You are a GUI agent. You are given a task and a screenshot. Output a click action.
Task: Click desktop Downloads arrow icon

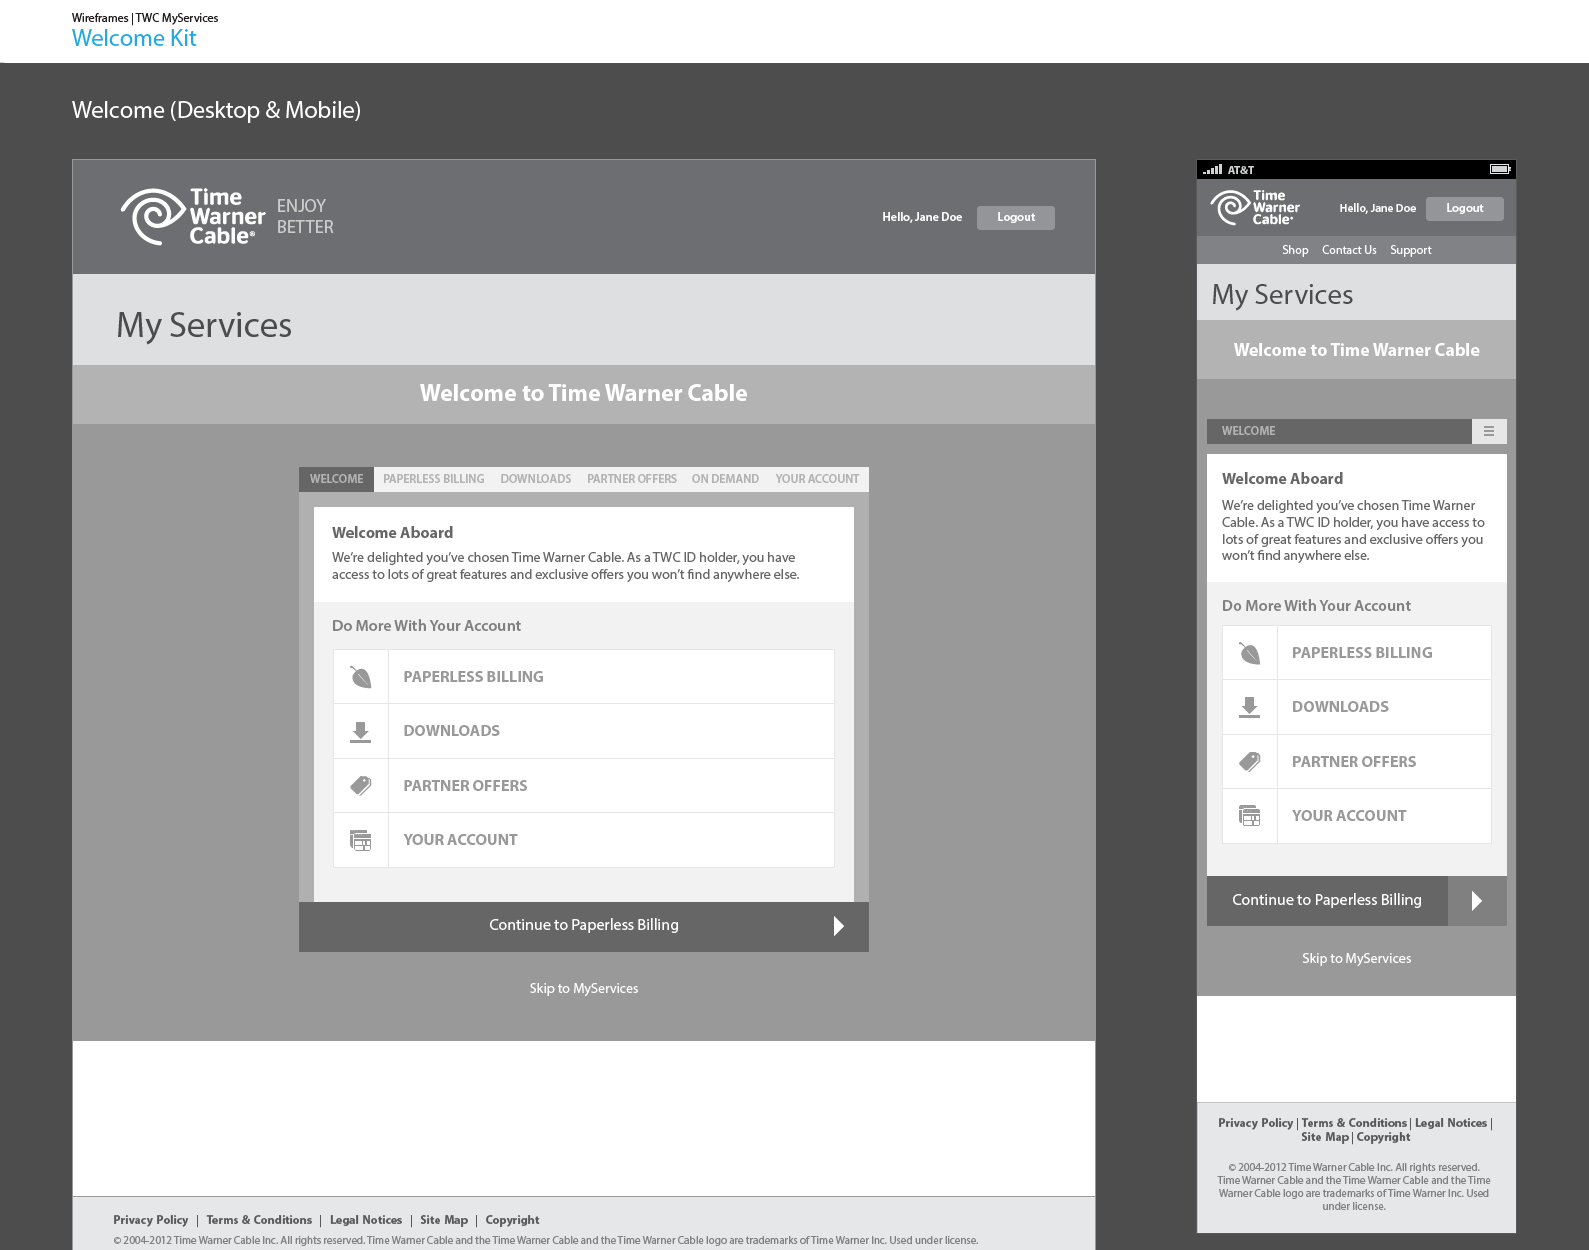point(361,732)
